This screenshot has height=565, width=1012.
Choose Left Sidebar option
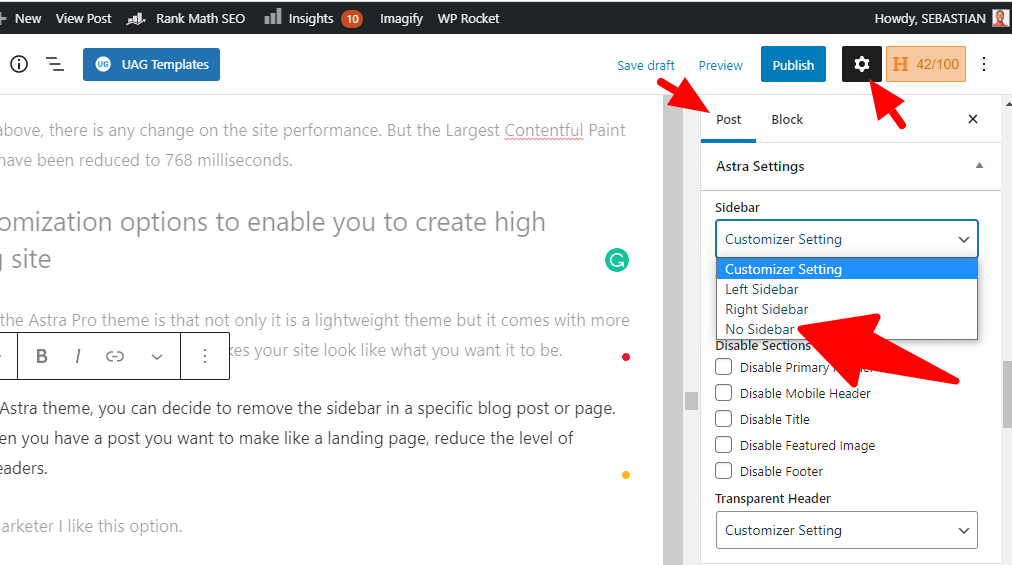coord(847,289)
